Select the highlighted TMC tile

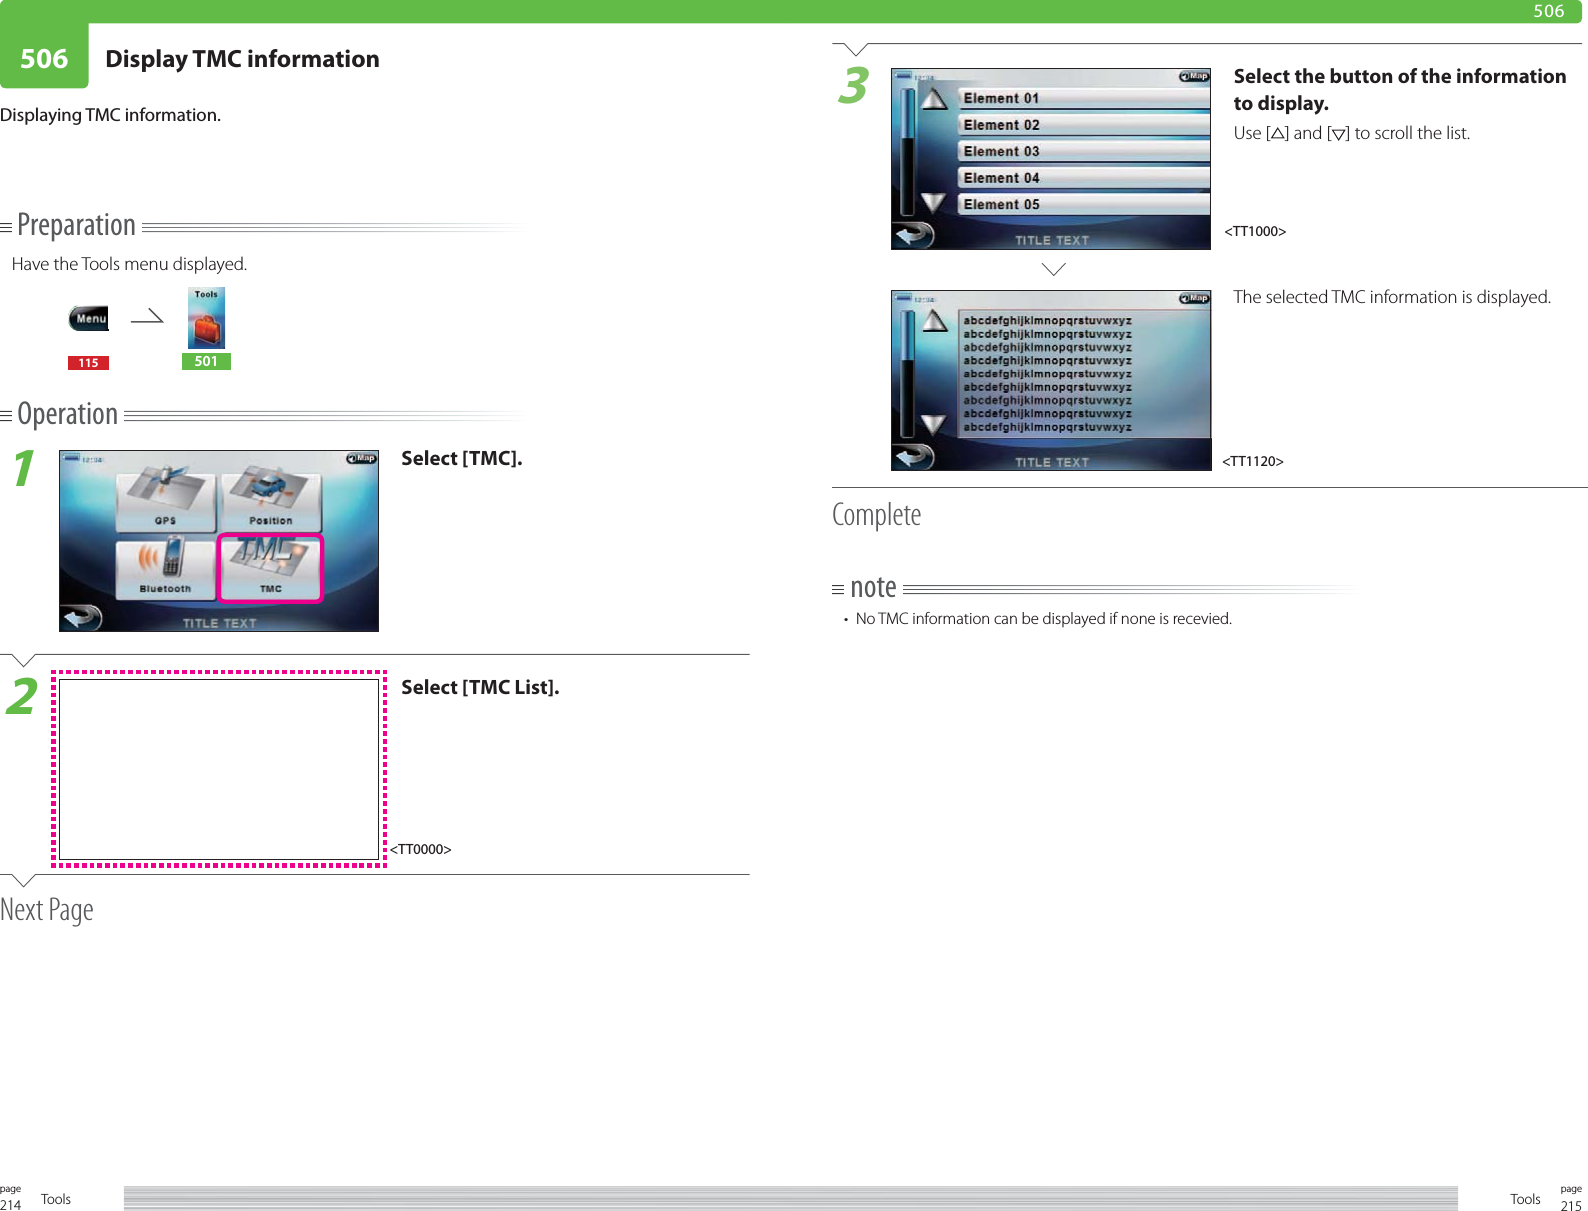[x=271, y=568]
